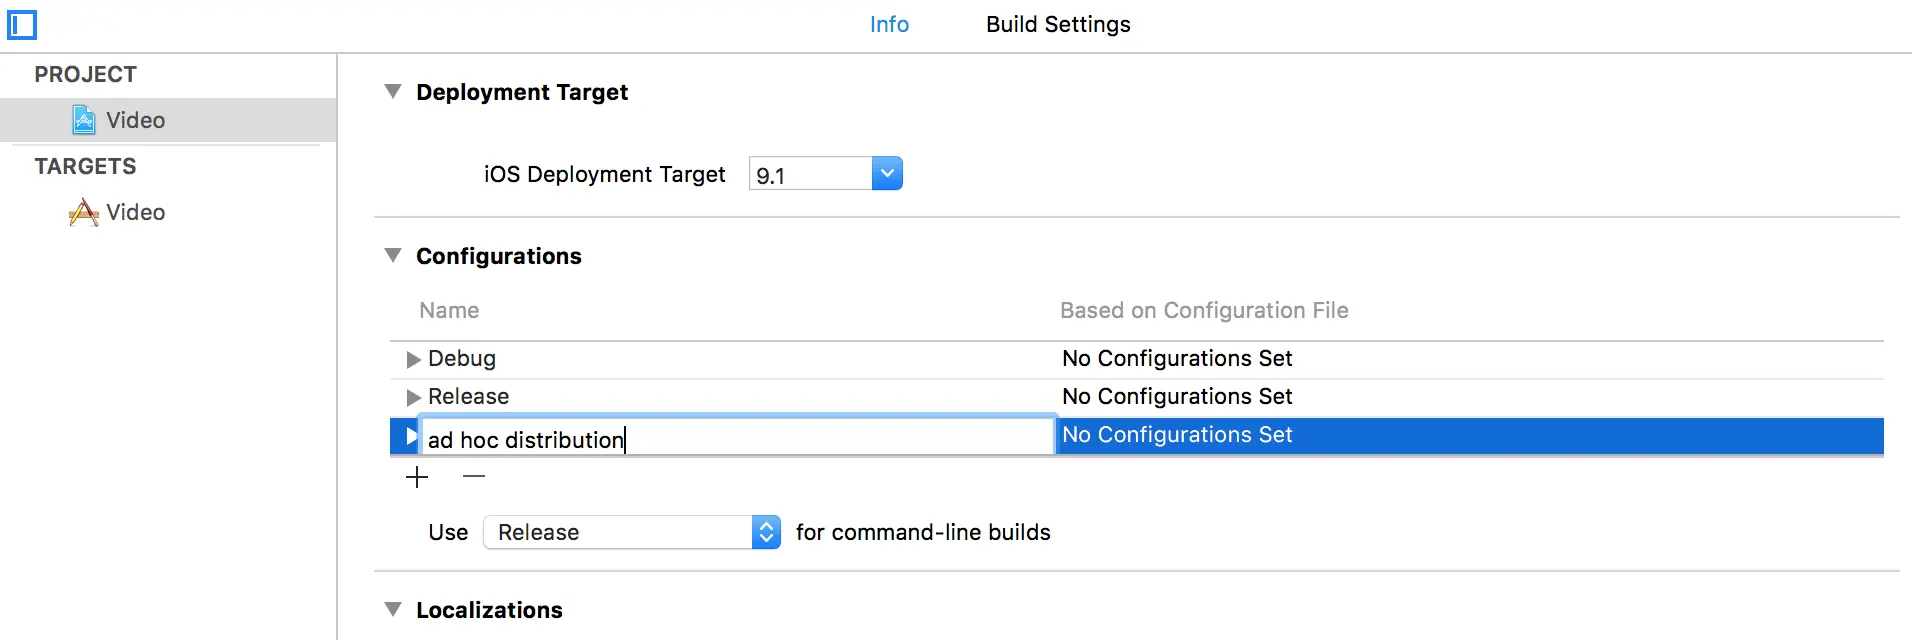Viewport: 1912px width, 640px height.
Task: Select the Video project file icon
Action: point(84,120)
